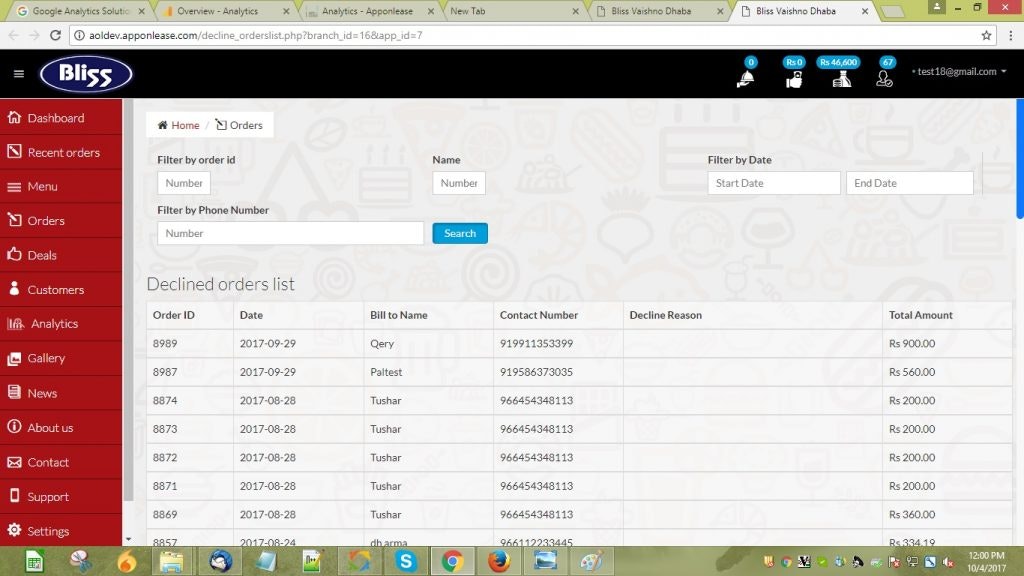Open Menu in the sidebar
The height and width of the screenshot is (576, 1024).
[61, 186]
